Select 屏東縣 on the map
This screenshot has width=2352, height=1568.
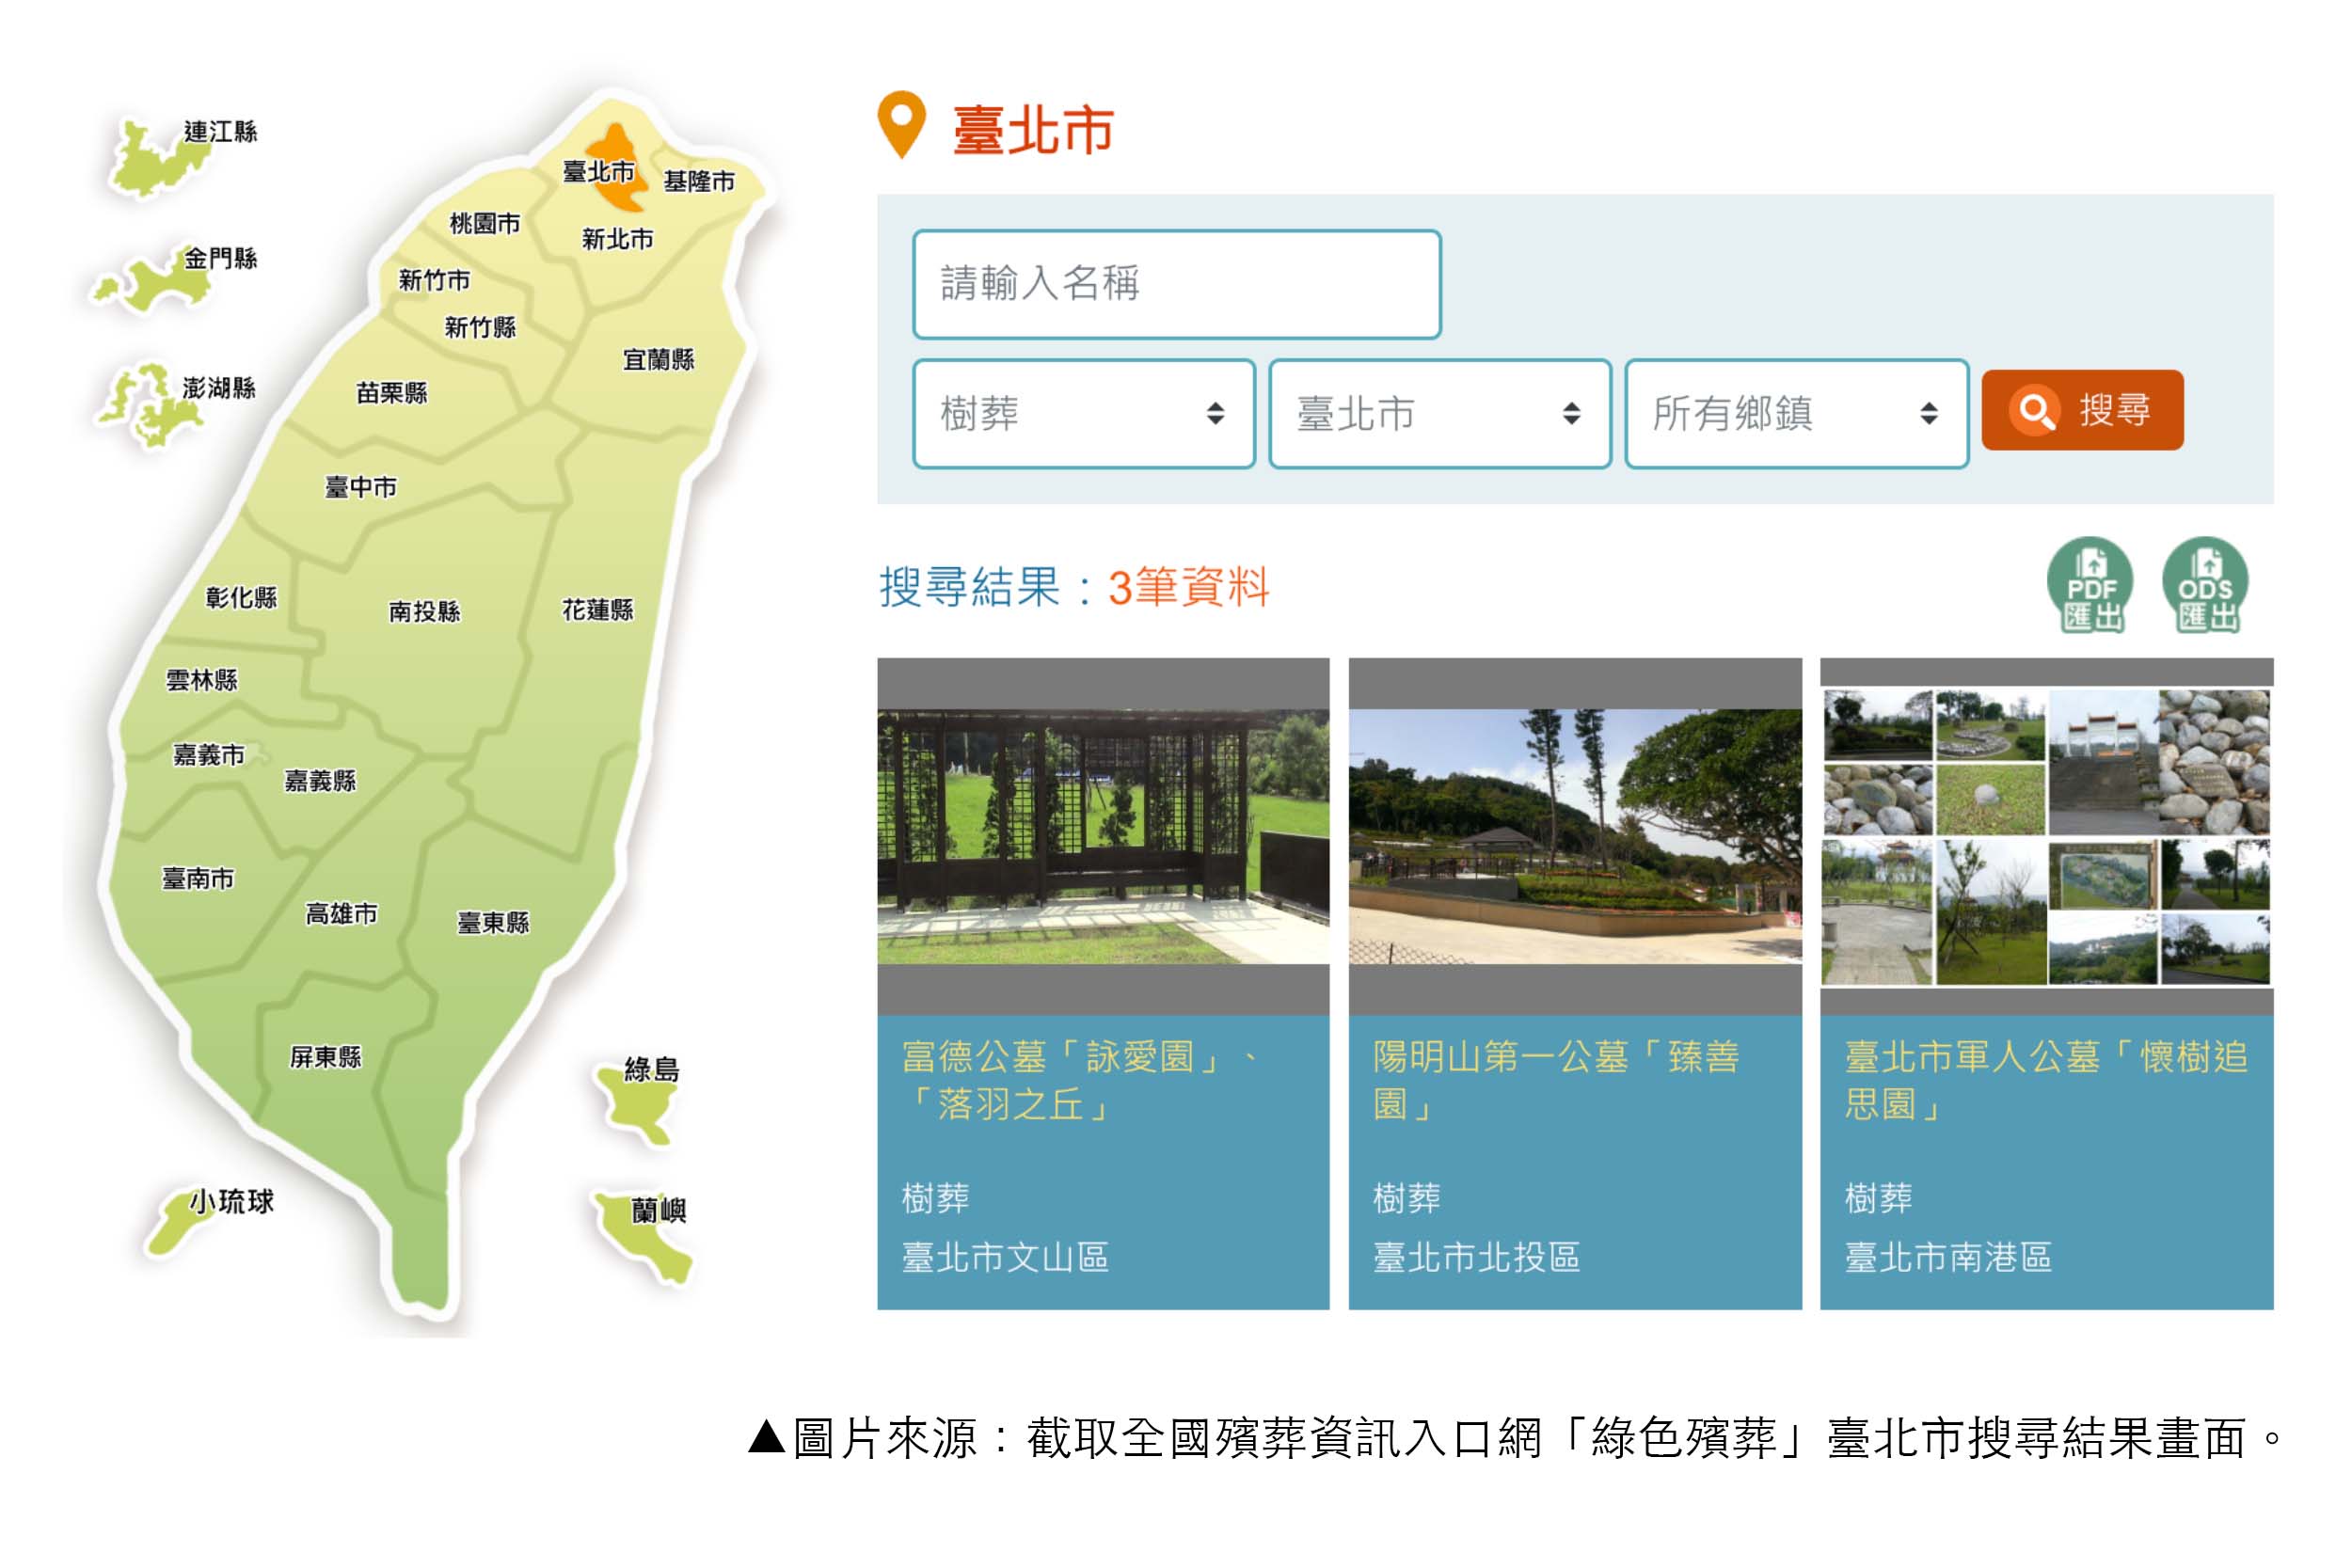click(x=325, y=1057)
